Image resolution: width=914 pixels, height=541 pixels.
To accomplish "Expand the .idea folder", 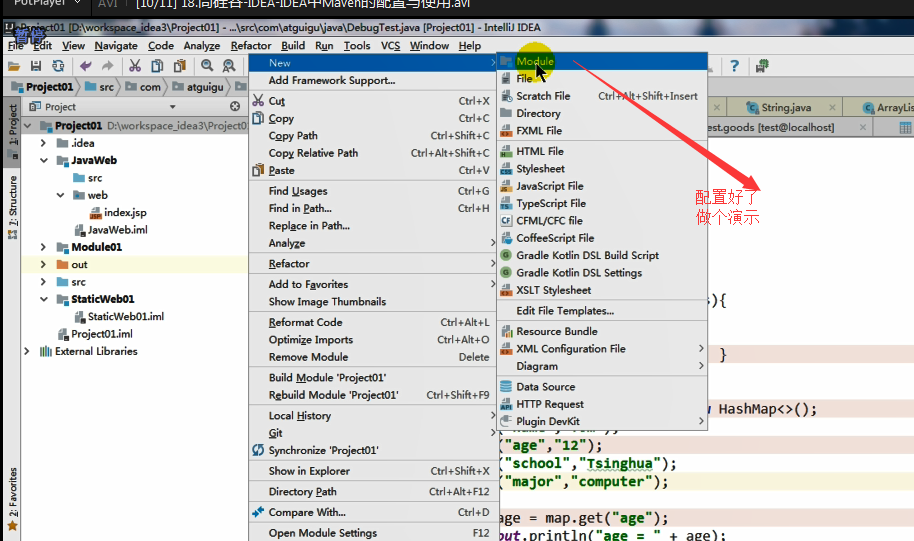I will (43, 143).
